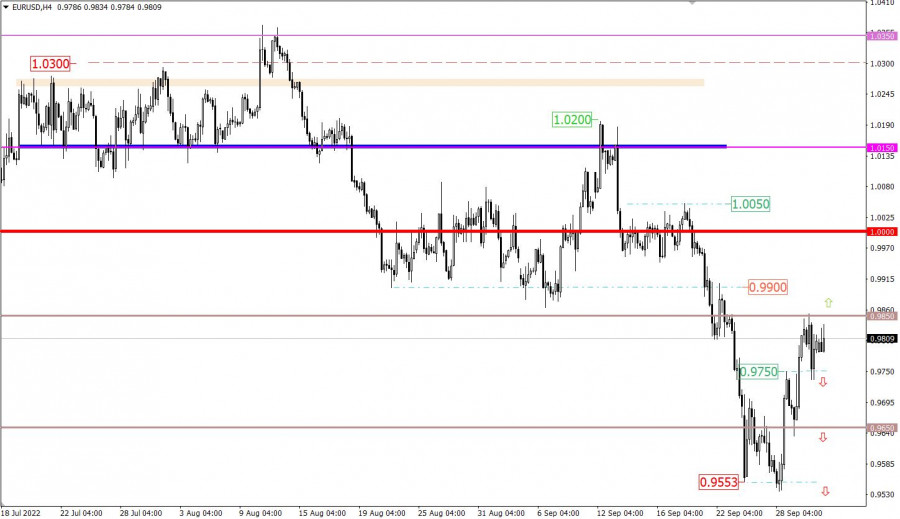This screenshot has width=900, height=519.
Task: Click the red down arrow below 0.9750 label
Action: pos(823,382)
